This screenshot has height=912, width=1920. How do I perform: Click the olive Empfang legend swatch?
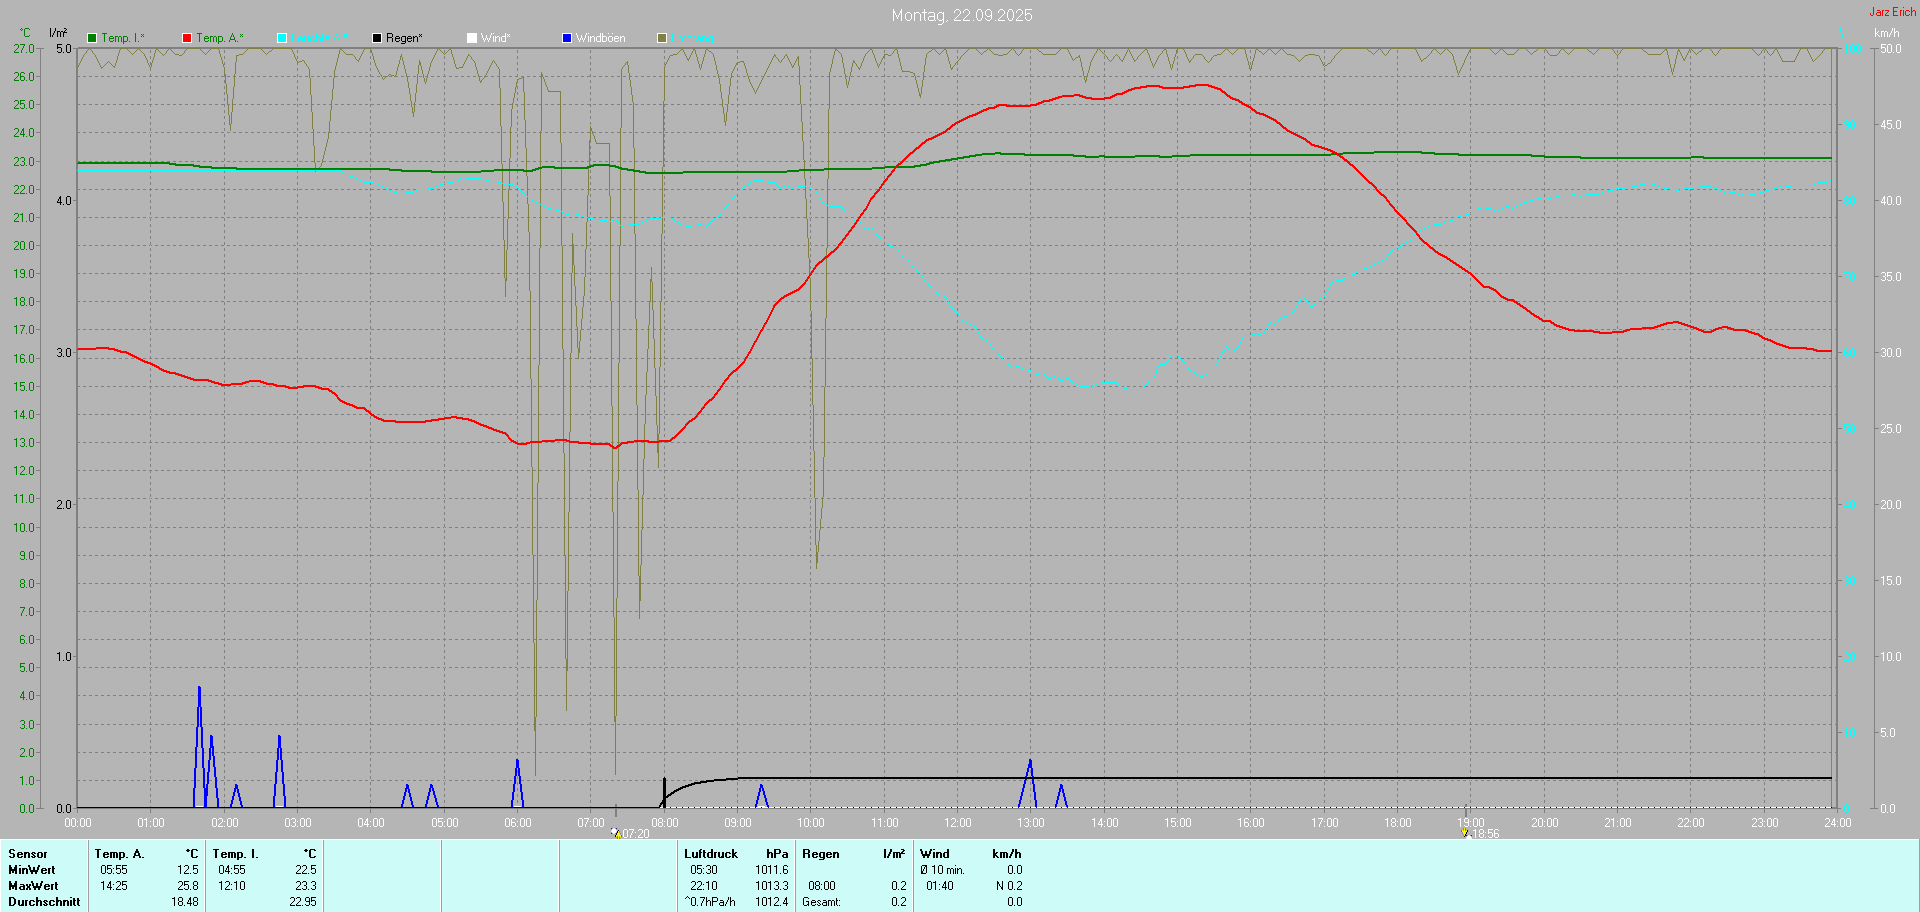662,38
